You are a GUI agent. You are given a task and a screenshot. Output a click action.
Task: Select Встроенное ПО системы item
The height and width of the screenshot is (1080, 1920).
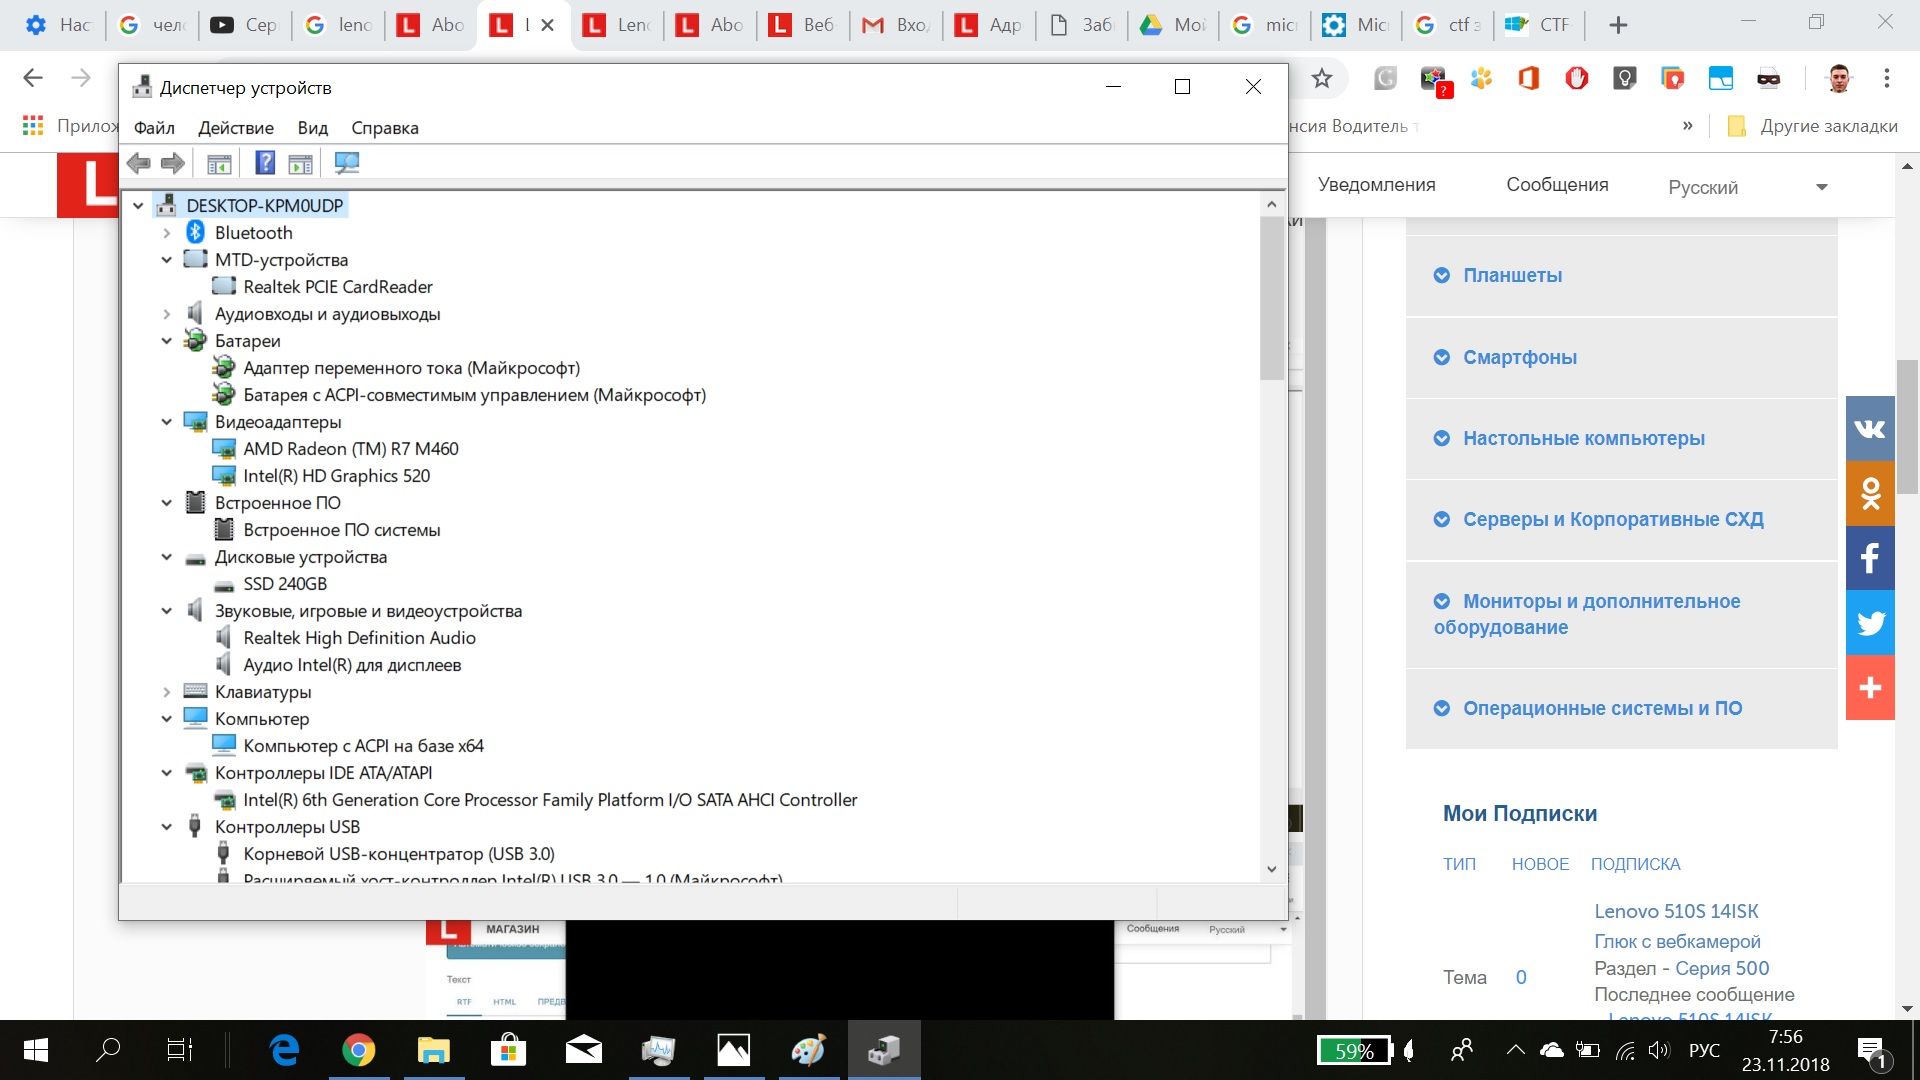point(341,530)
